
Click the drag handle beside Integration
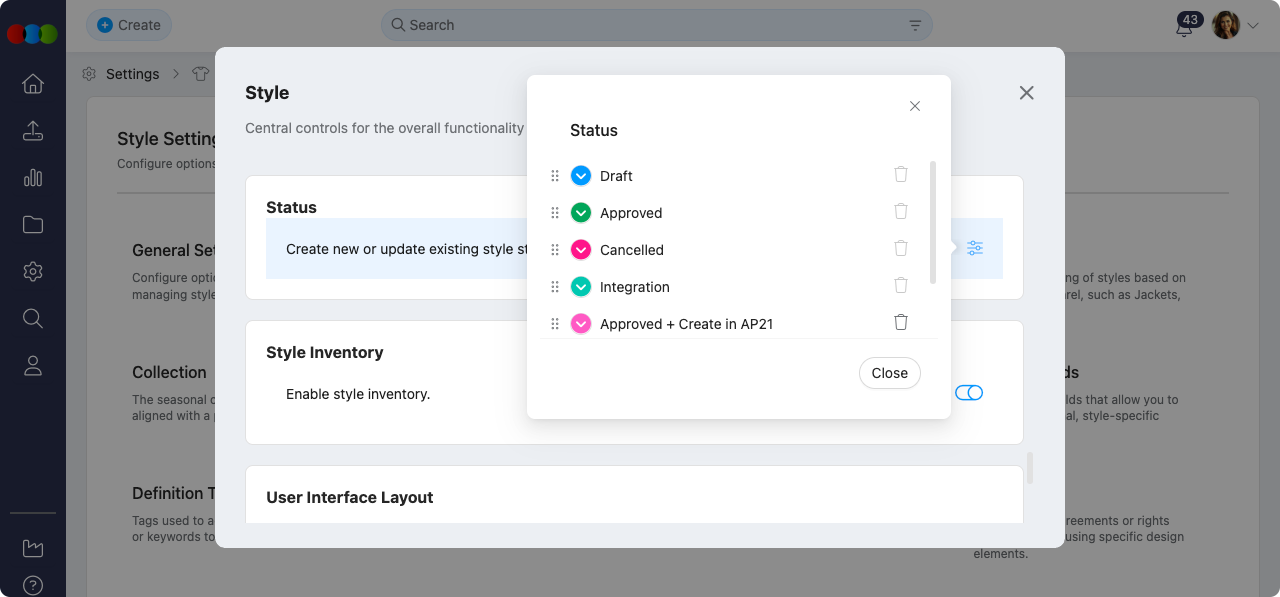[x=555, y=287]
